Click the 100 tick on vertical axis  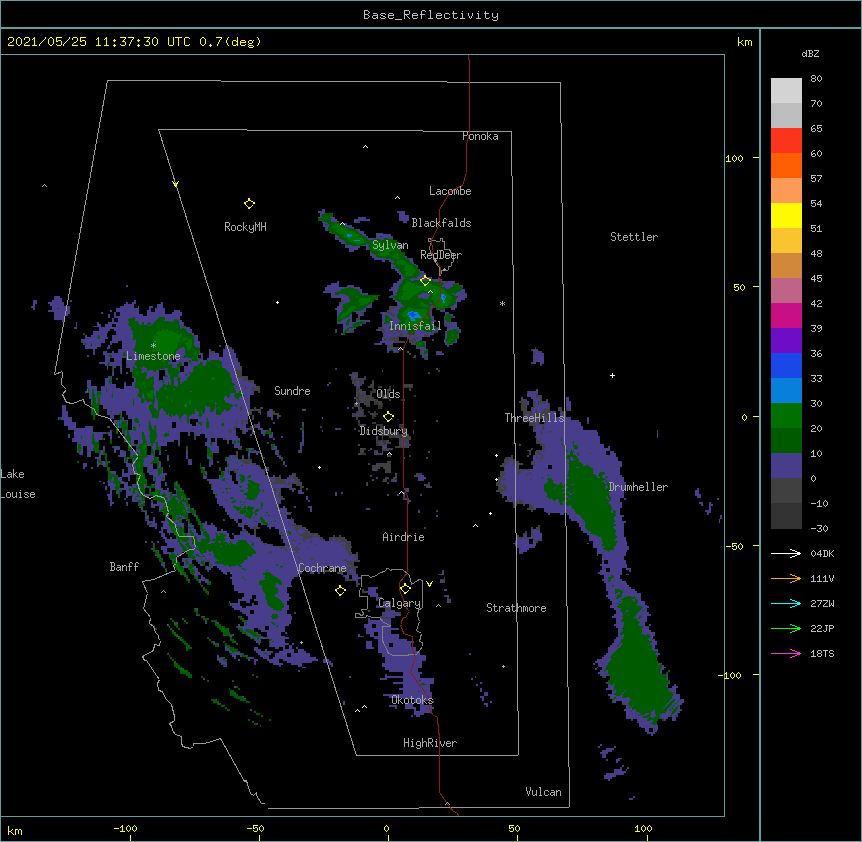734,158
